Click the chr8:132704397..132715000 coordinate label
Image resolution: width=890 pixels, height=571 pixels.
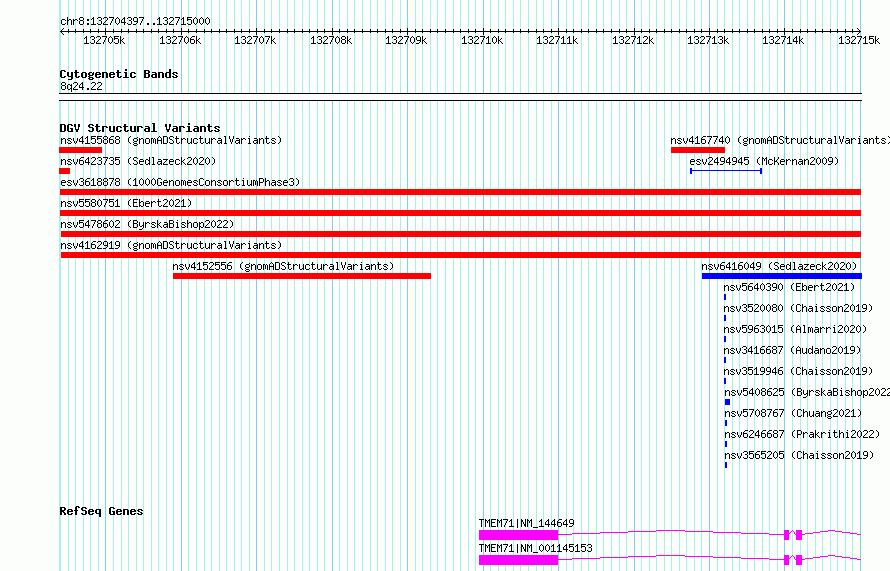click(135, 21)
